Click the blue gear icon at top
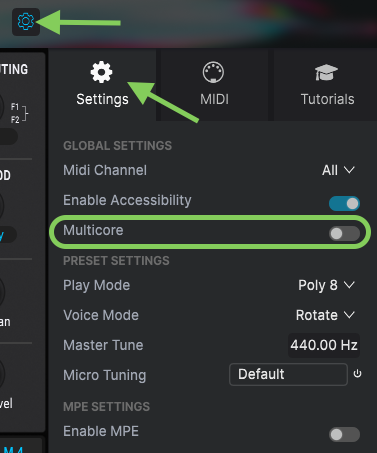 (26, 22)
